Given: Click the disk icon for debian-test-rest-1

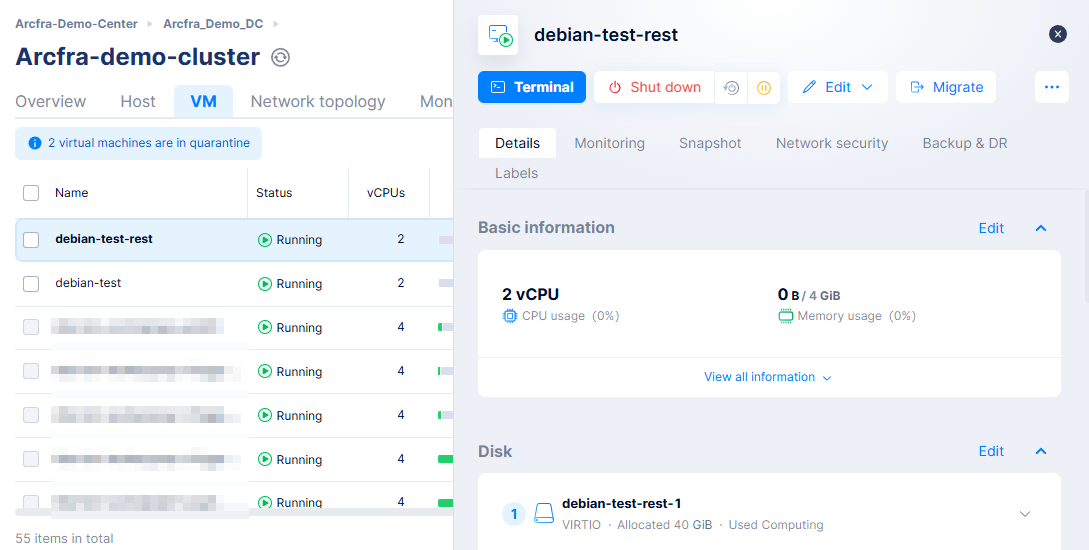Looking at the screenshot, I should click(x=544, y=514).
